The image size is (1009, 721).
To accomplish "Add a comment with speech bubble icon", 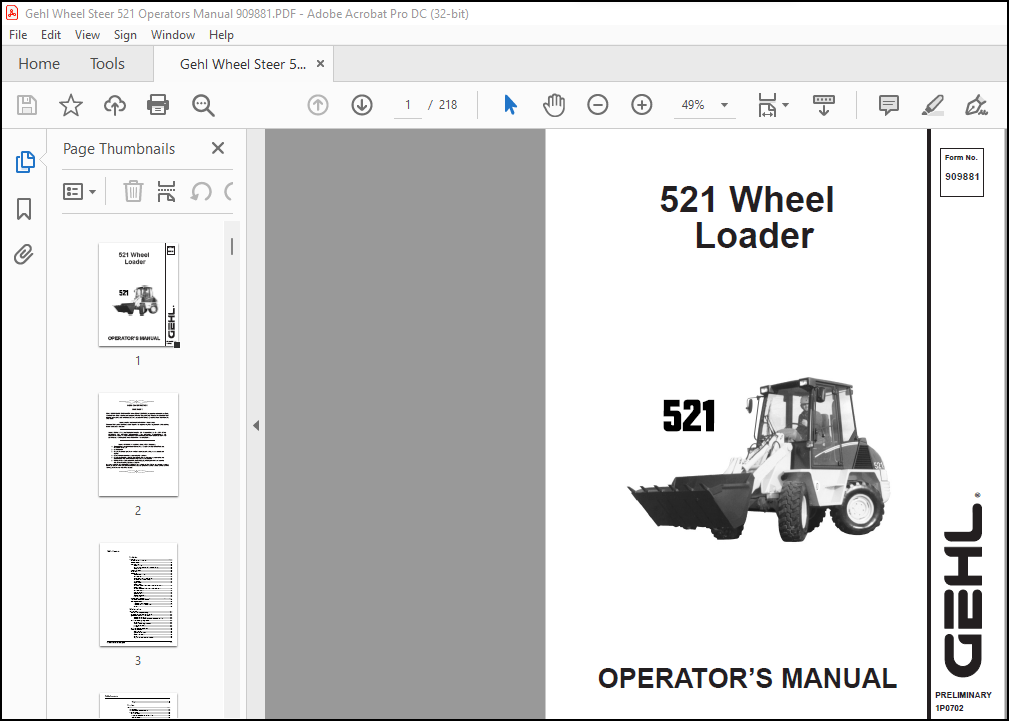I will click(889, 105).
